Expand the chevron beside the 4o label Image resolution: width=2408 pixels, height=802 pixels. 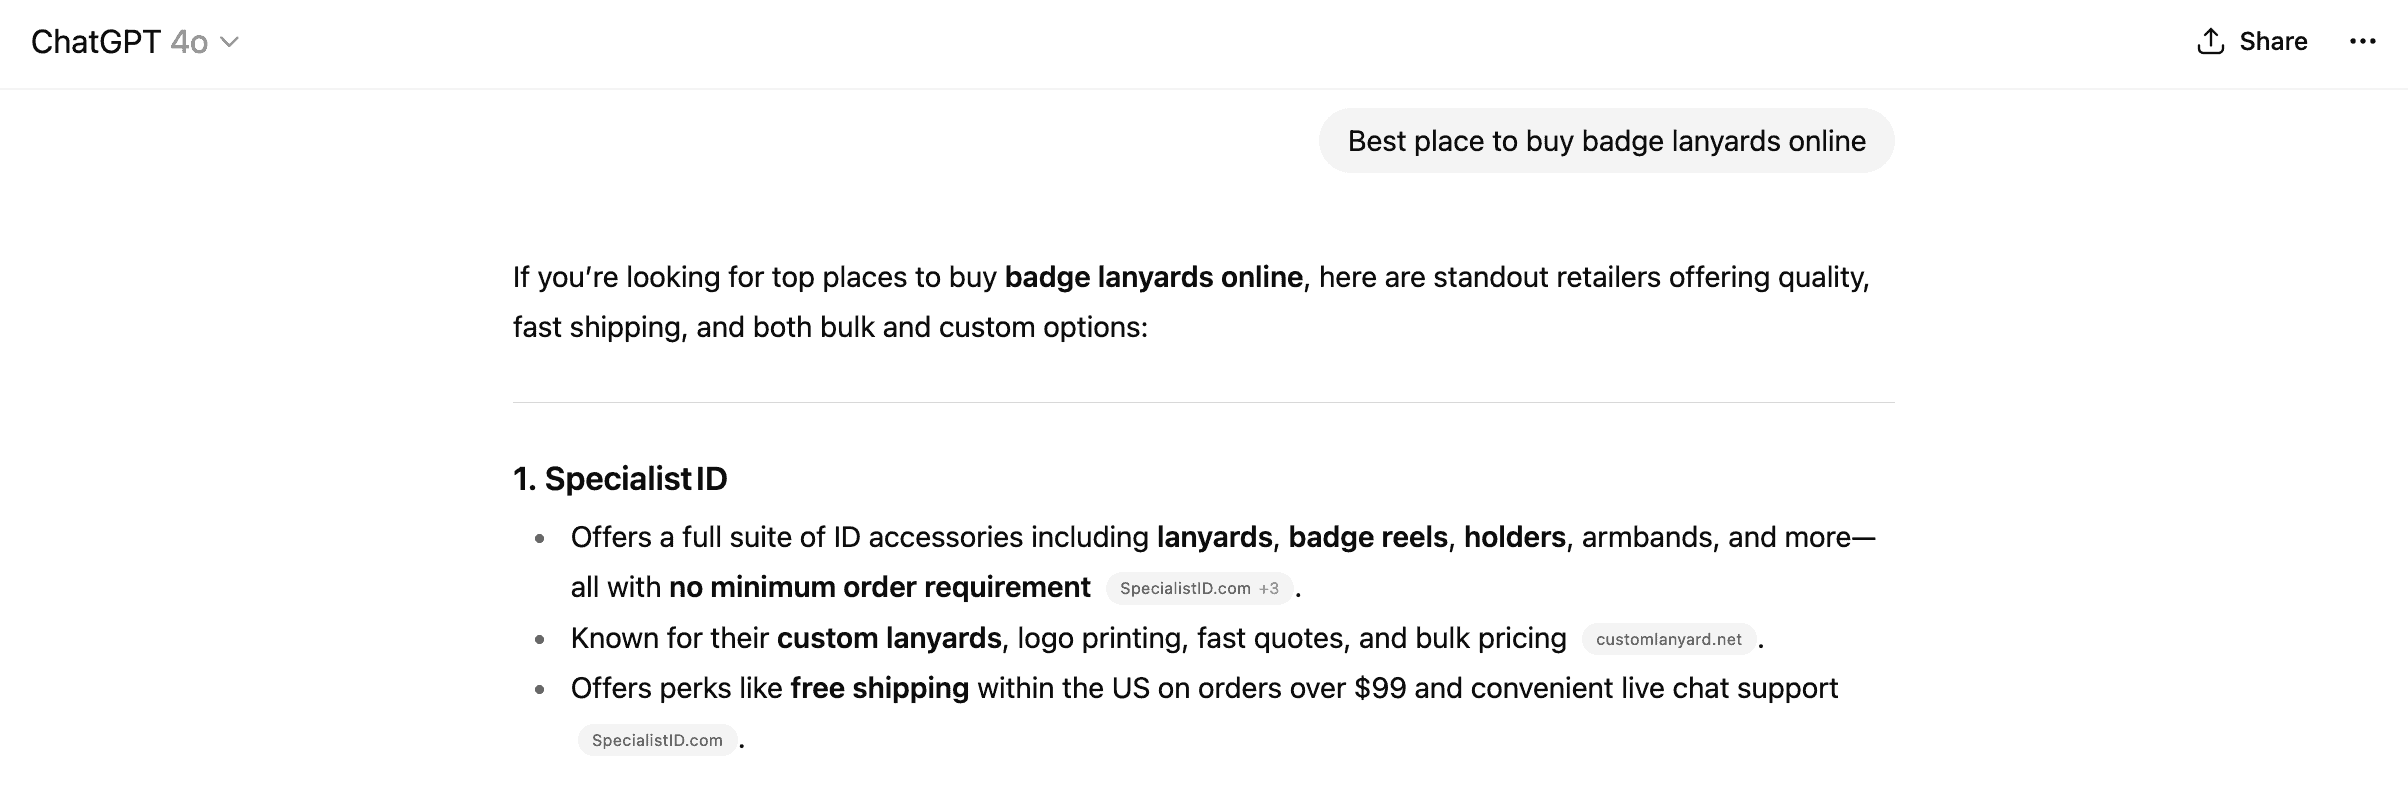229,42
